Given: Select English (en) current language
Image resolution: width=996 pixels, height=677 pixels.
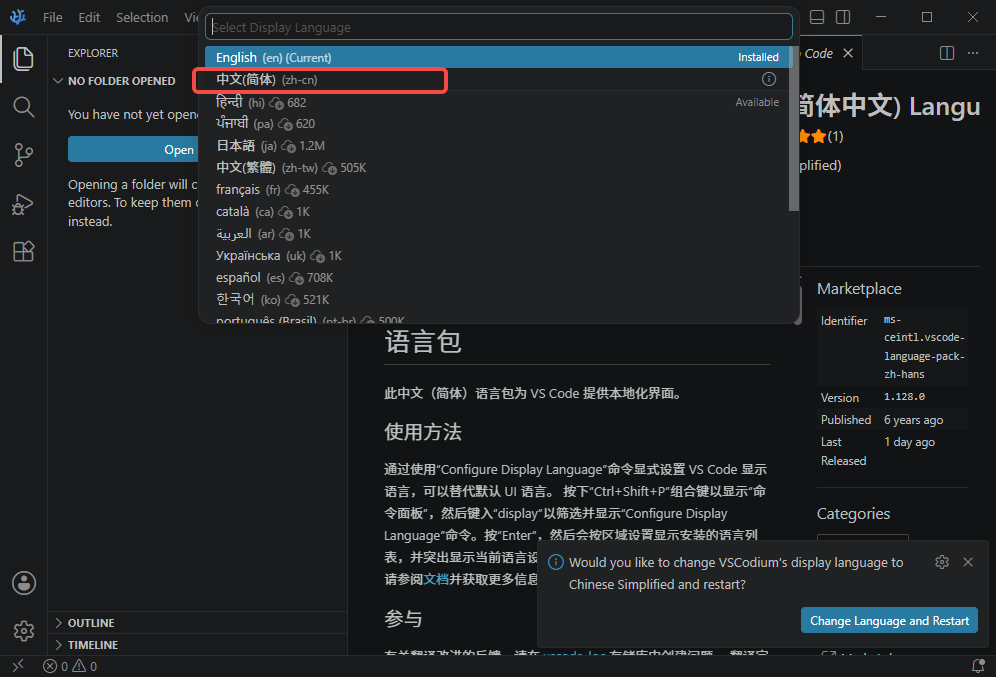Looking at the screenshot, I should click(497, 57).
